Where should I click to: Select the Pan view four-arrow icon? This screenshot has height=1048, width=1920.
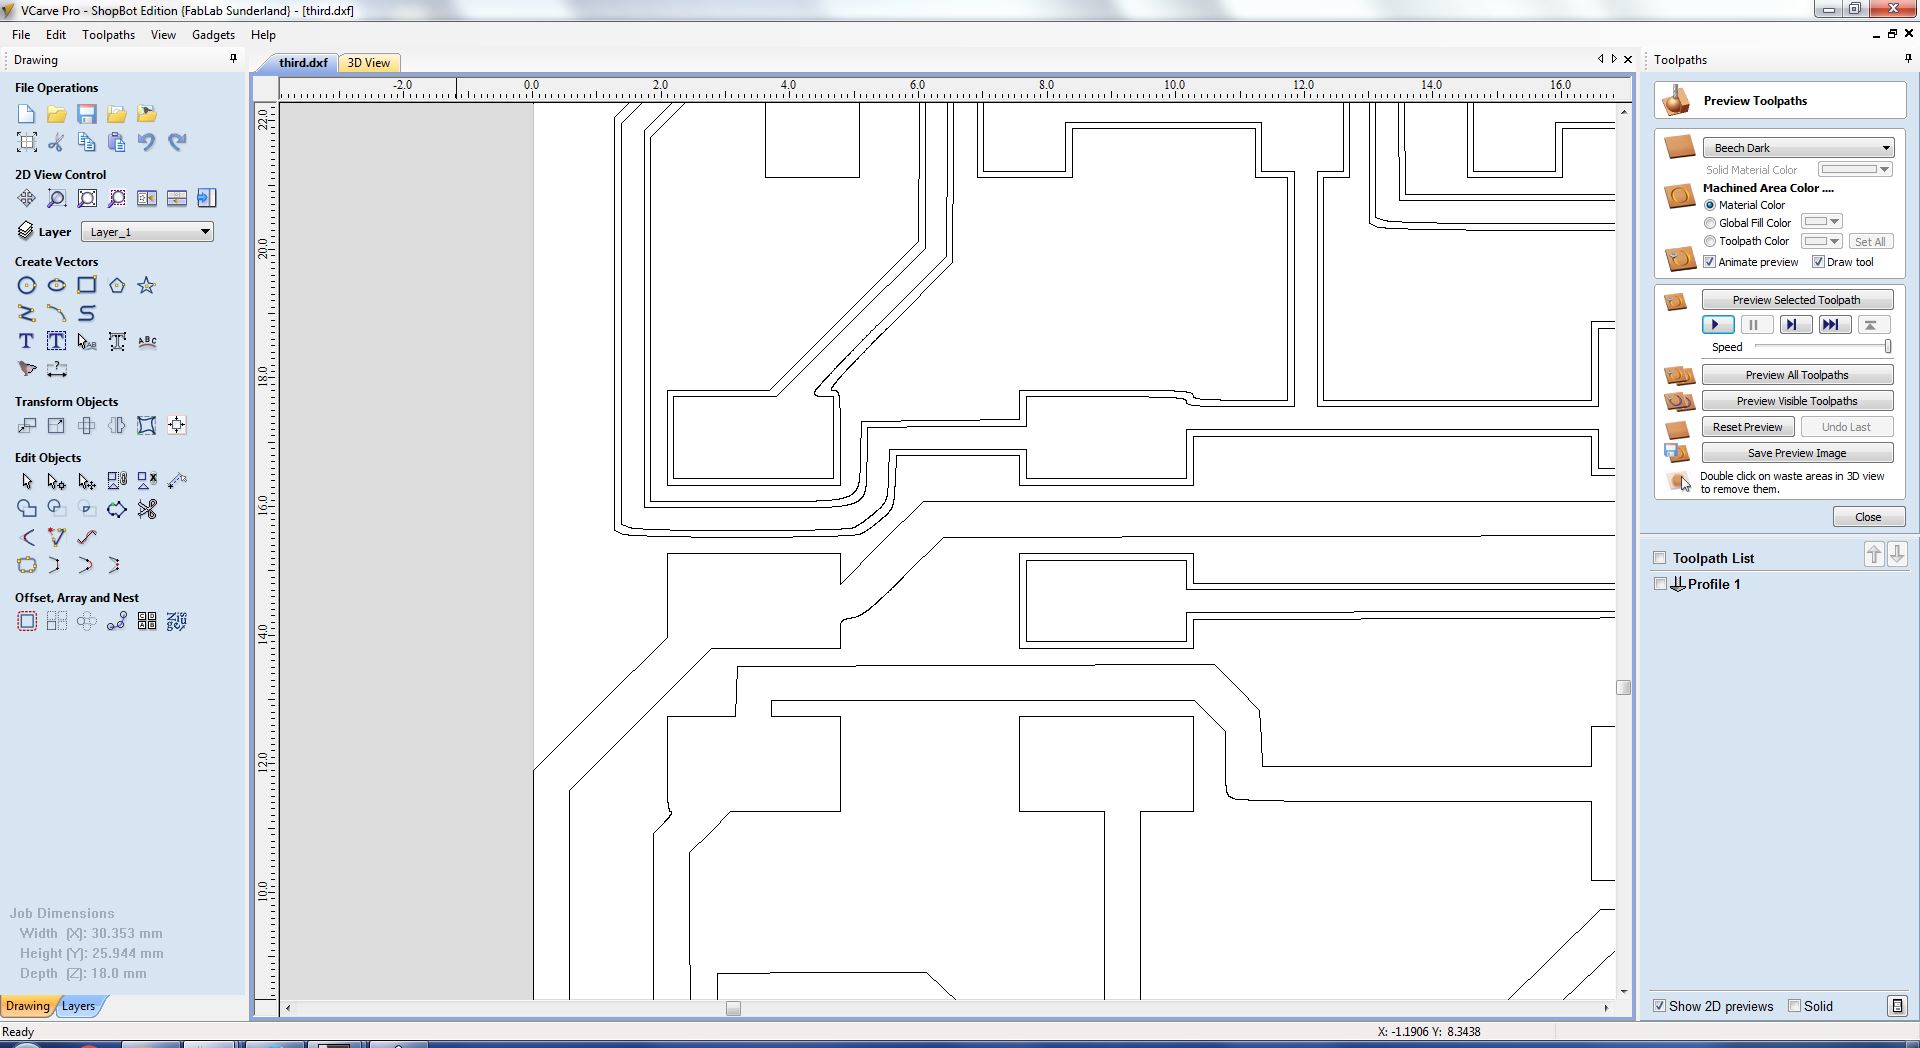(27, 198)
